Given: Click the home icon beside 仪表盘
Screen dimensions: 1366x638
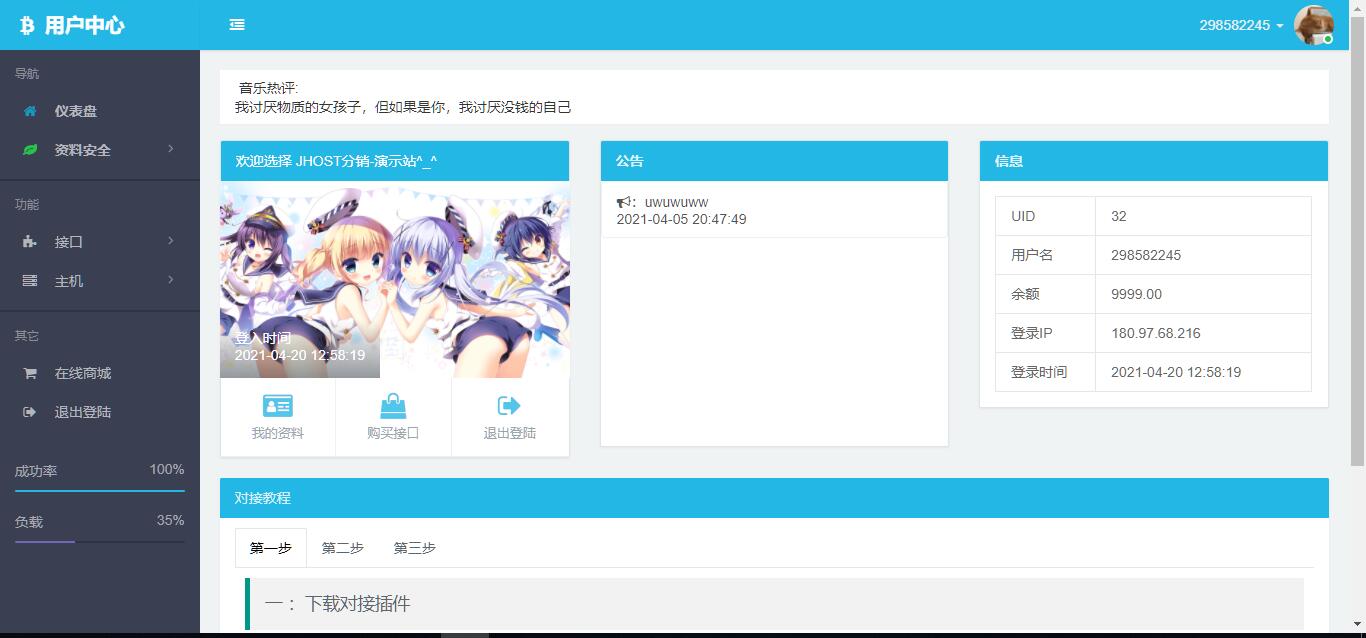Looking at the screenshot, I should pos(30,111).
